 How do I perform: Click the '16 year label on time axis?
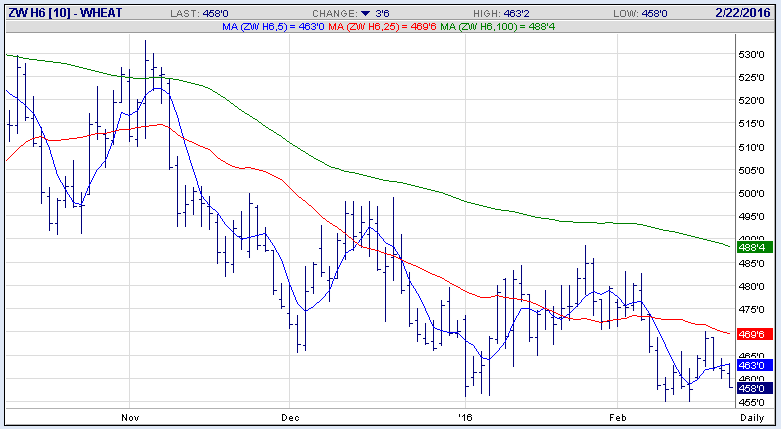pos(463,414)
